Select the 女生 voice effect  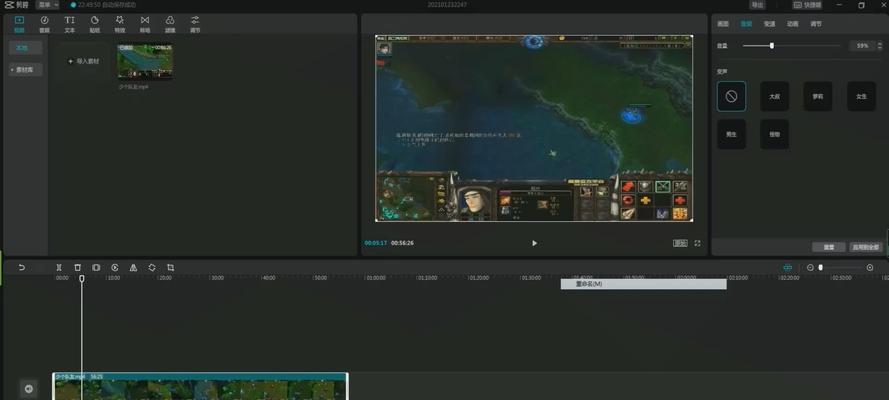tap(862, 96)
